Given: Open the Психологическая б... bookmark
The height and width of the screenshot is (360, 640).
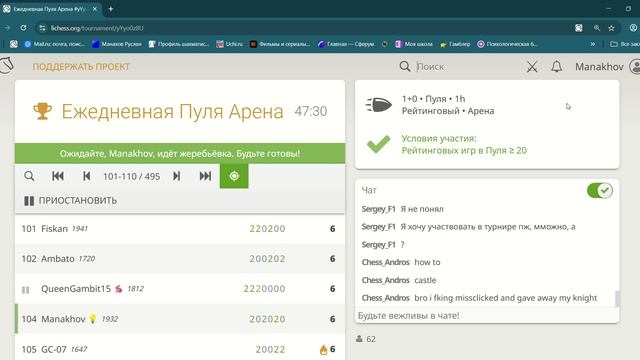Looking at the screenshot, I should [508, 44].
